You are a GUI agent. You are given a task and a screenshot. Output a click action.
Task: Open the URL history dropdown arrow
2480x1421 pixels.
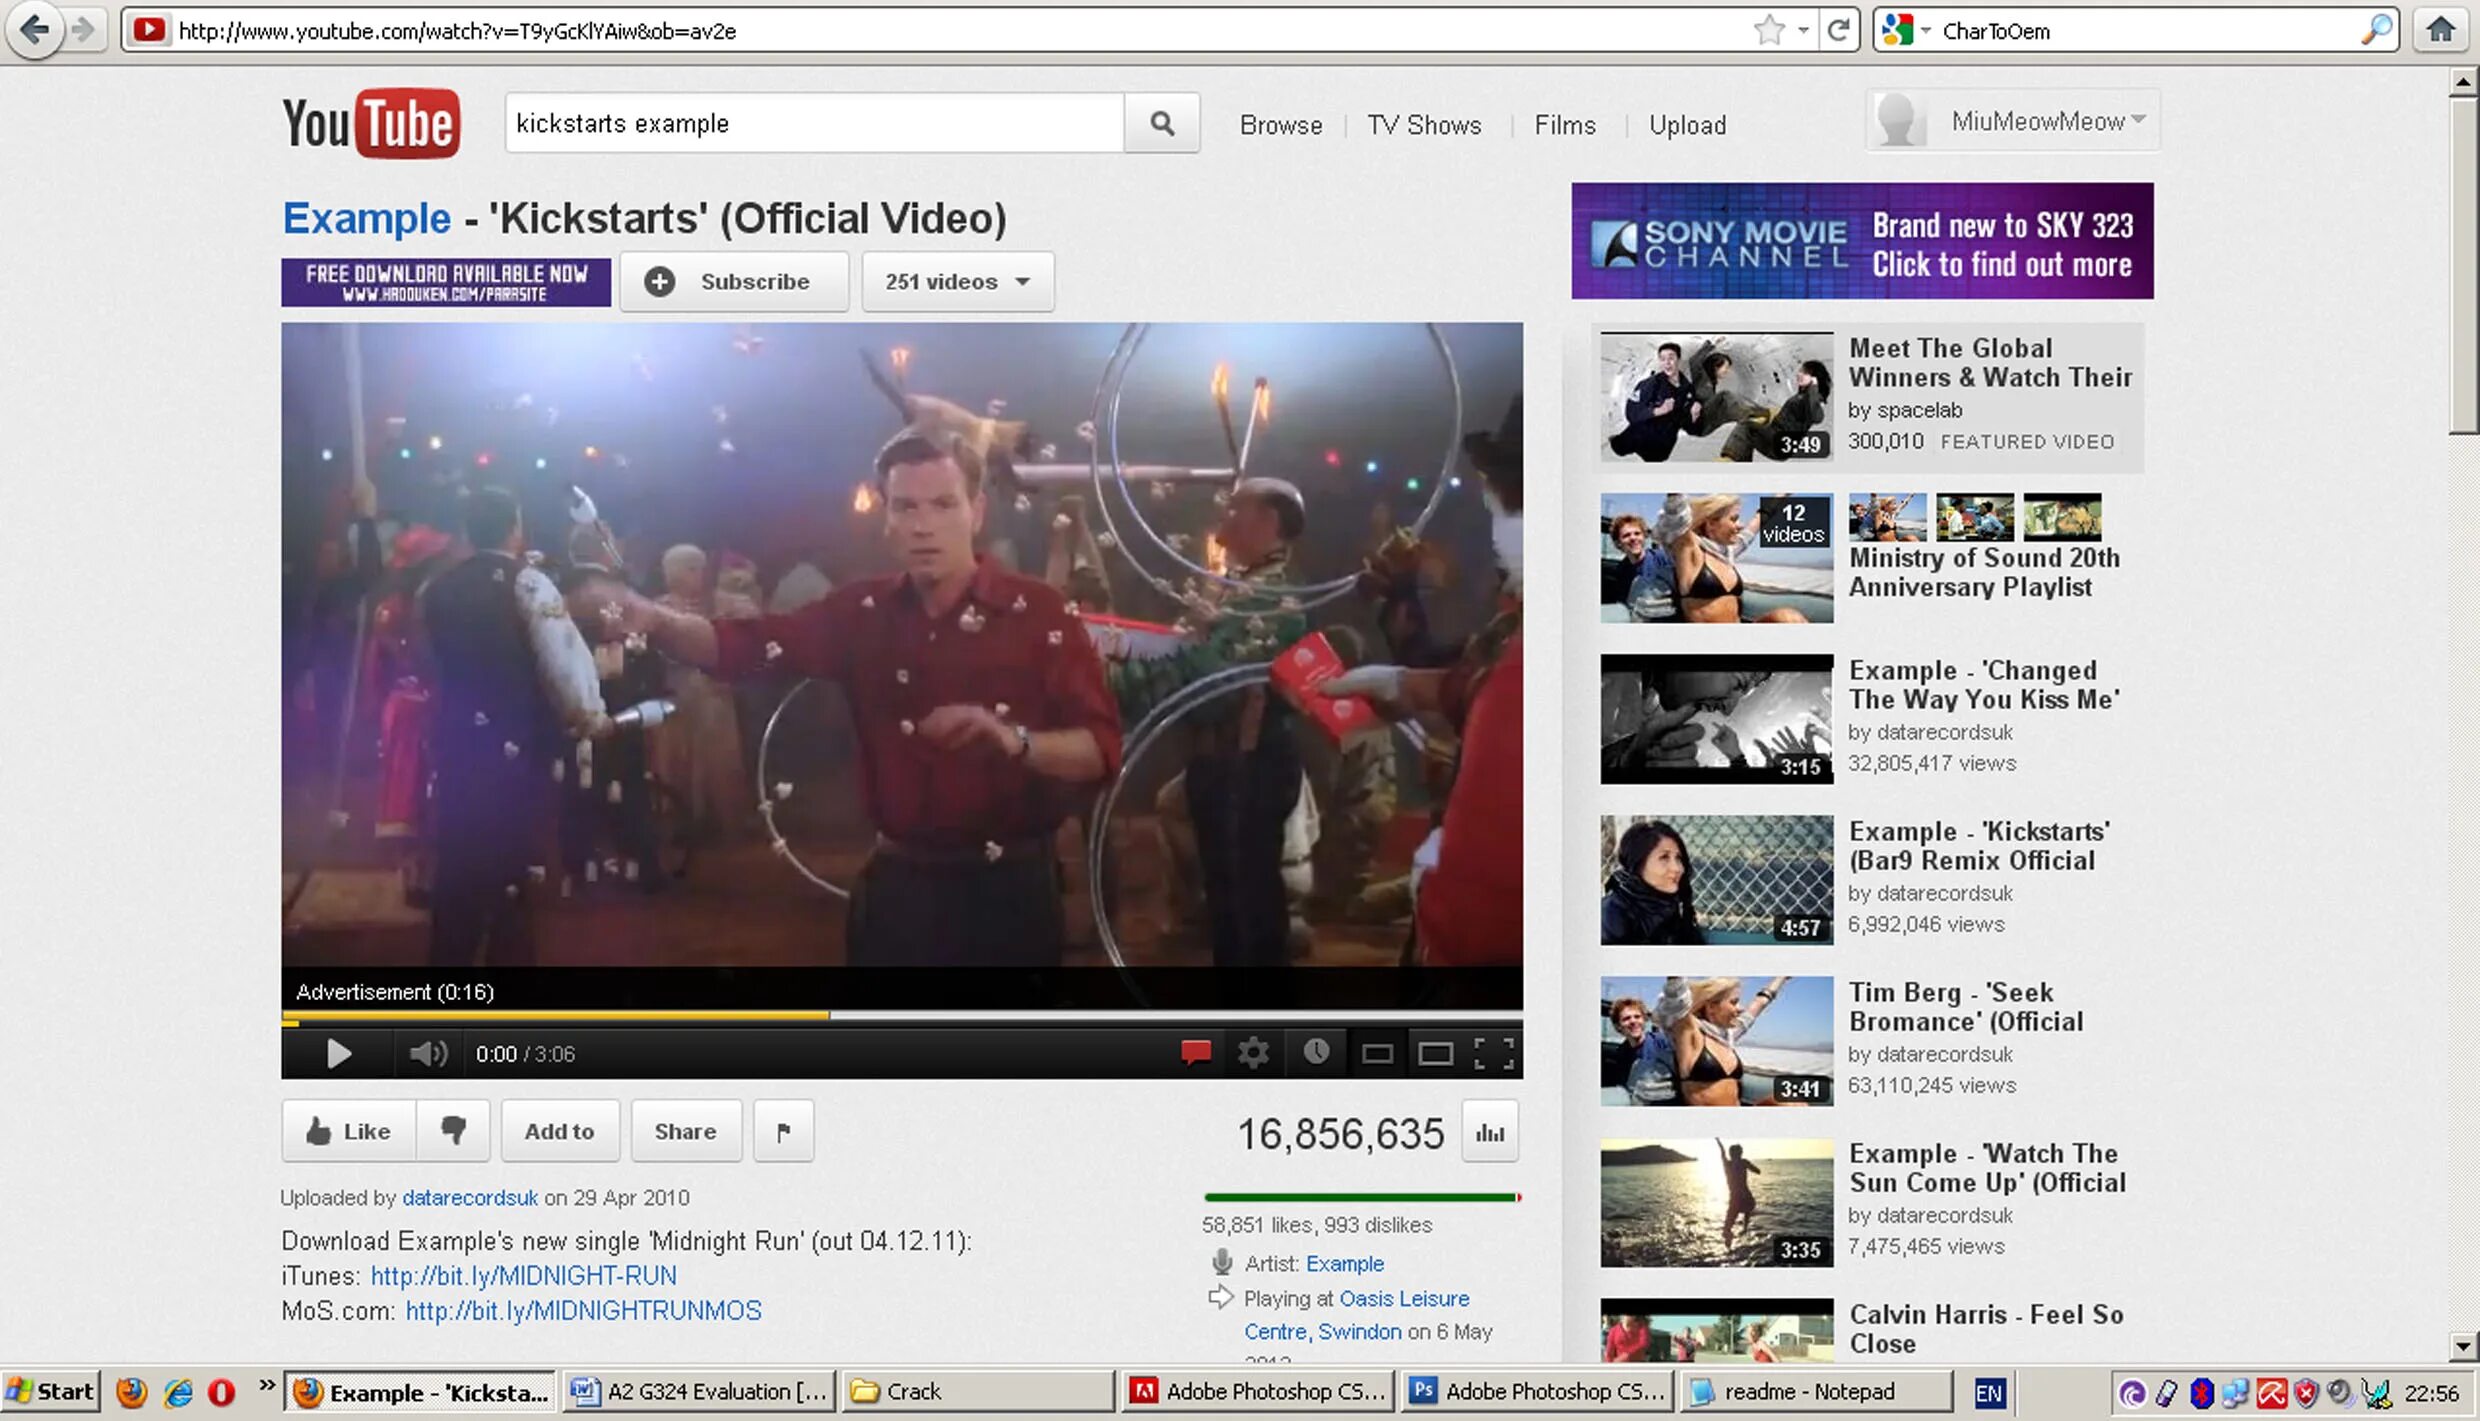pos(1803,30)
